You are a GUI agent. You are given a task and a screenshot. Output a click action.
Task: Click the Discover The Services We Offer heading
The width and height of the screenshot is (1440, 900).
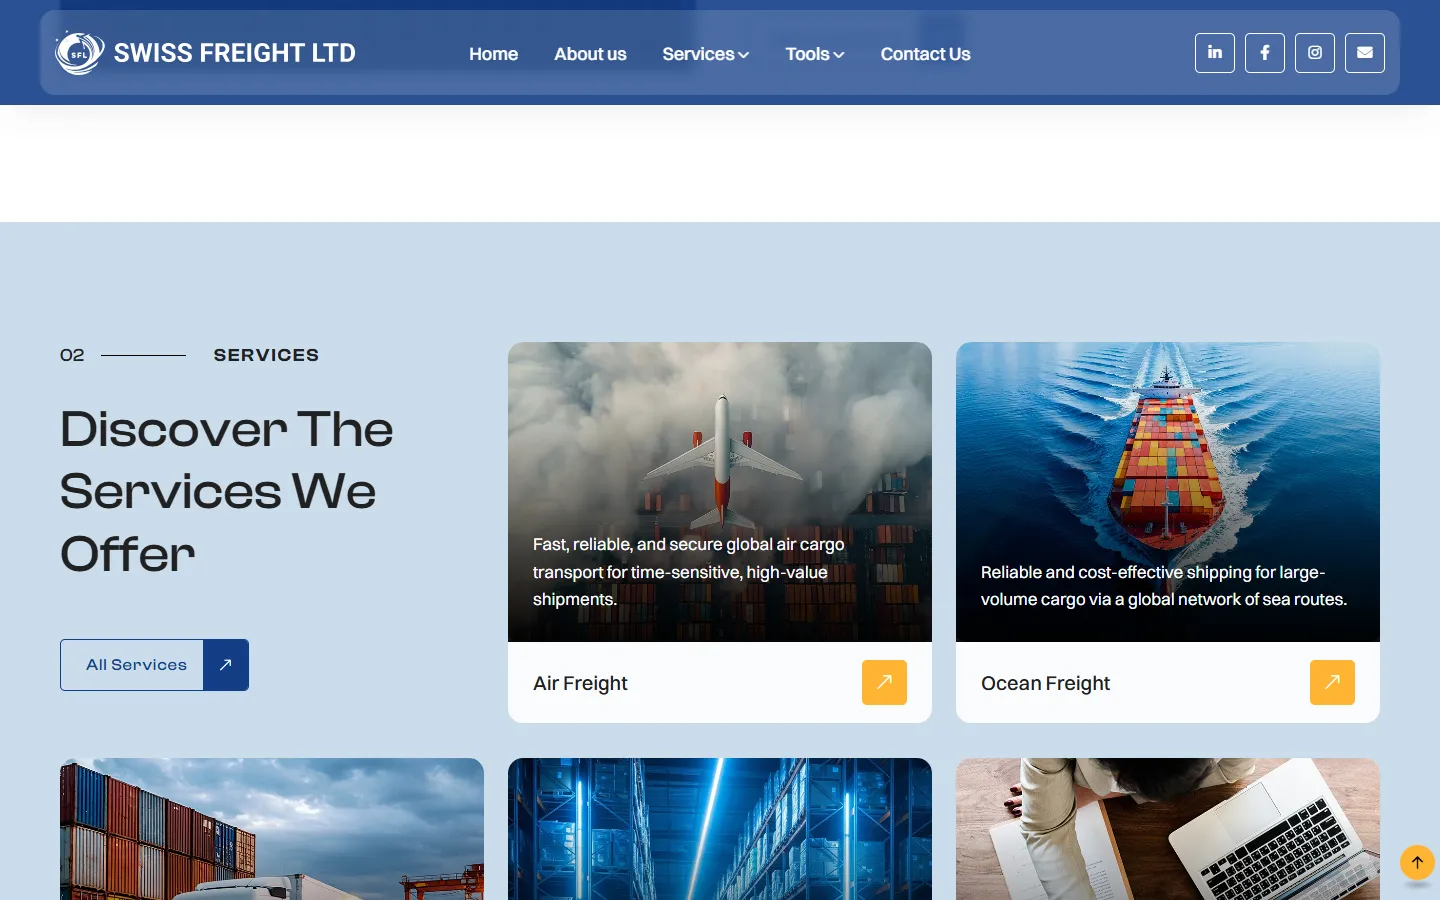227,491
